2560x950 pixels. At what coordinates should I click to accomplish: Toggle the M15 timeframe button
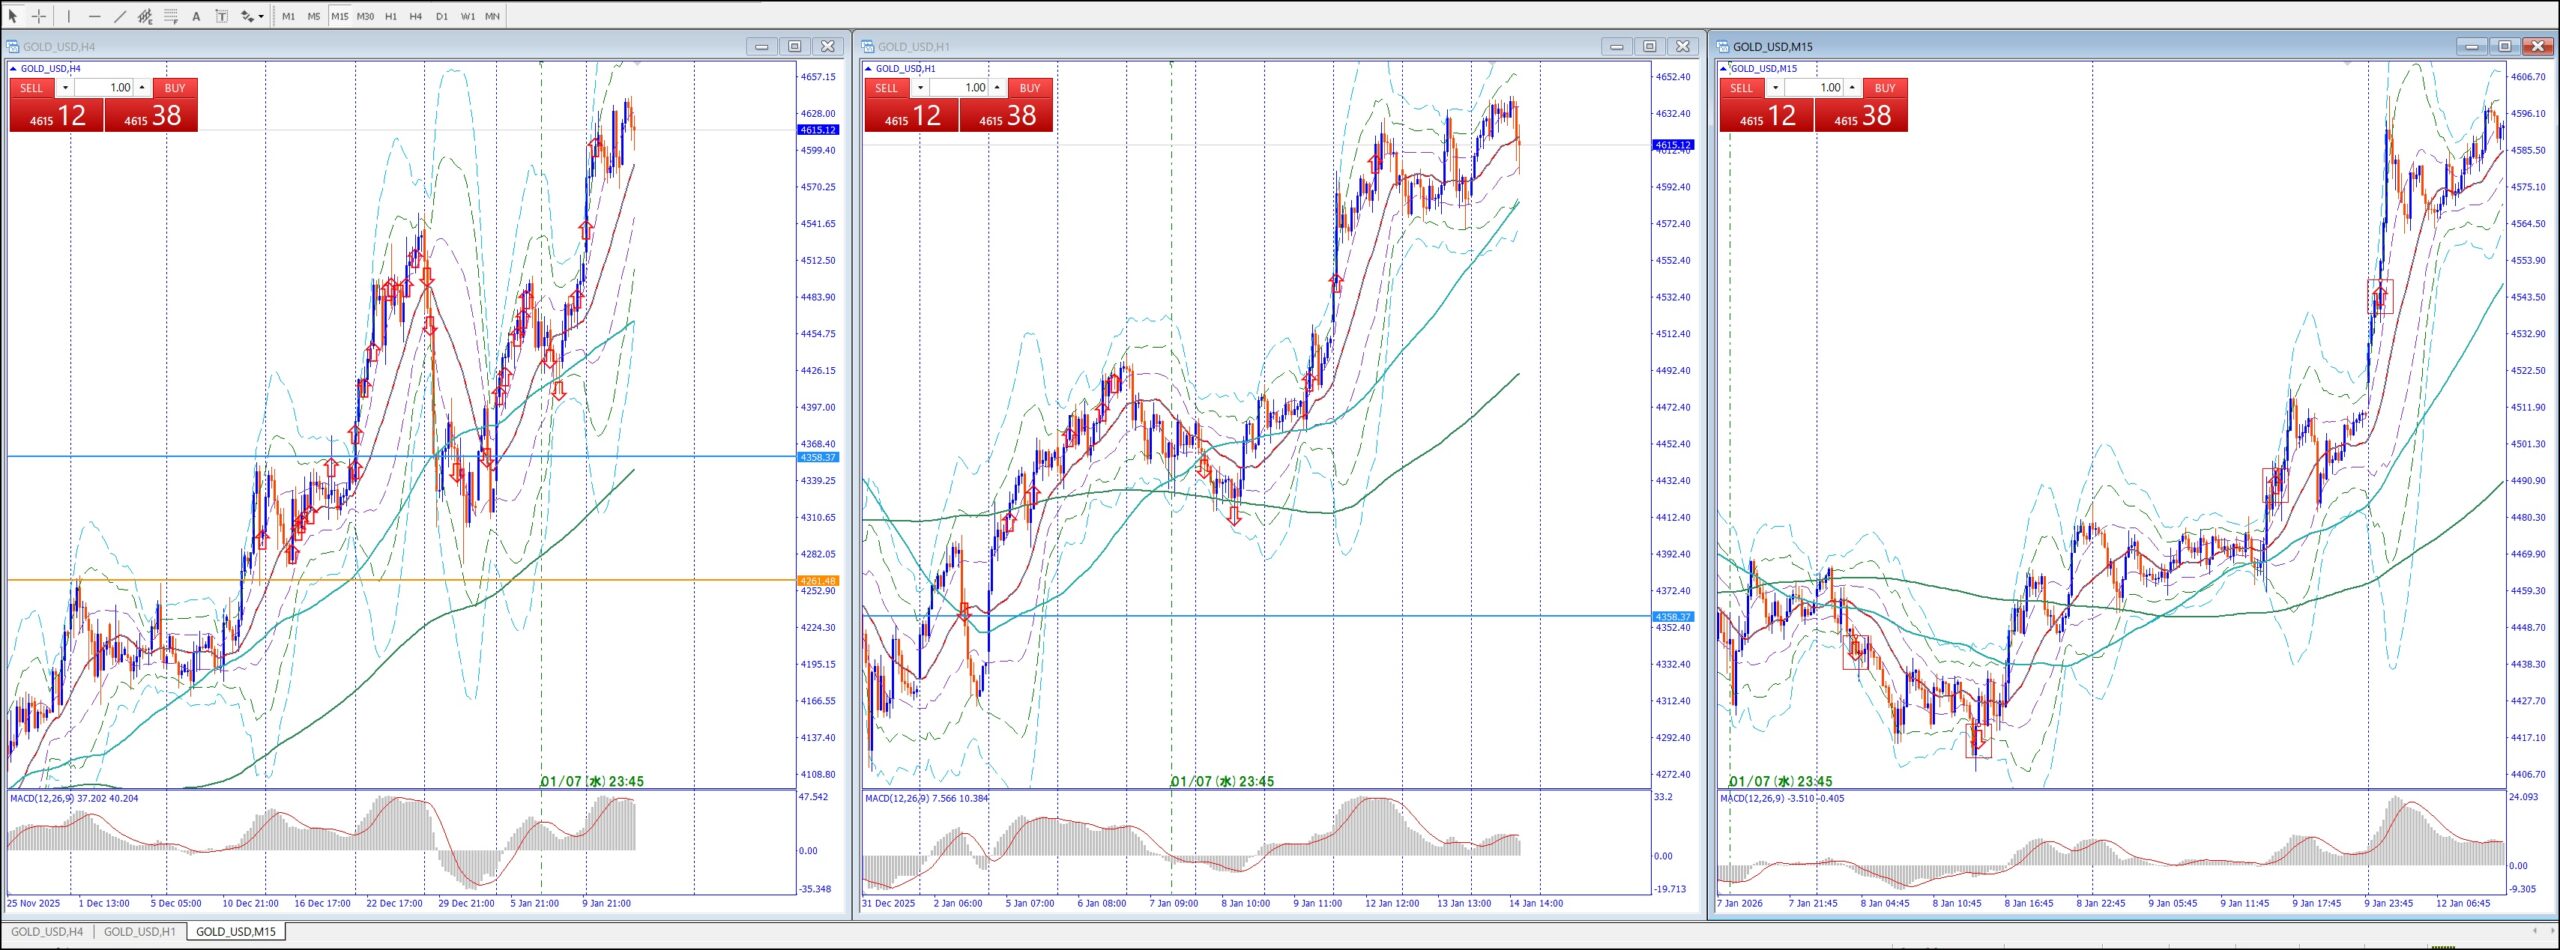click(340, 16)
